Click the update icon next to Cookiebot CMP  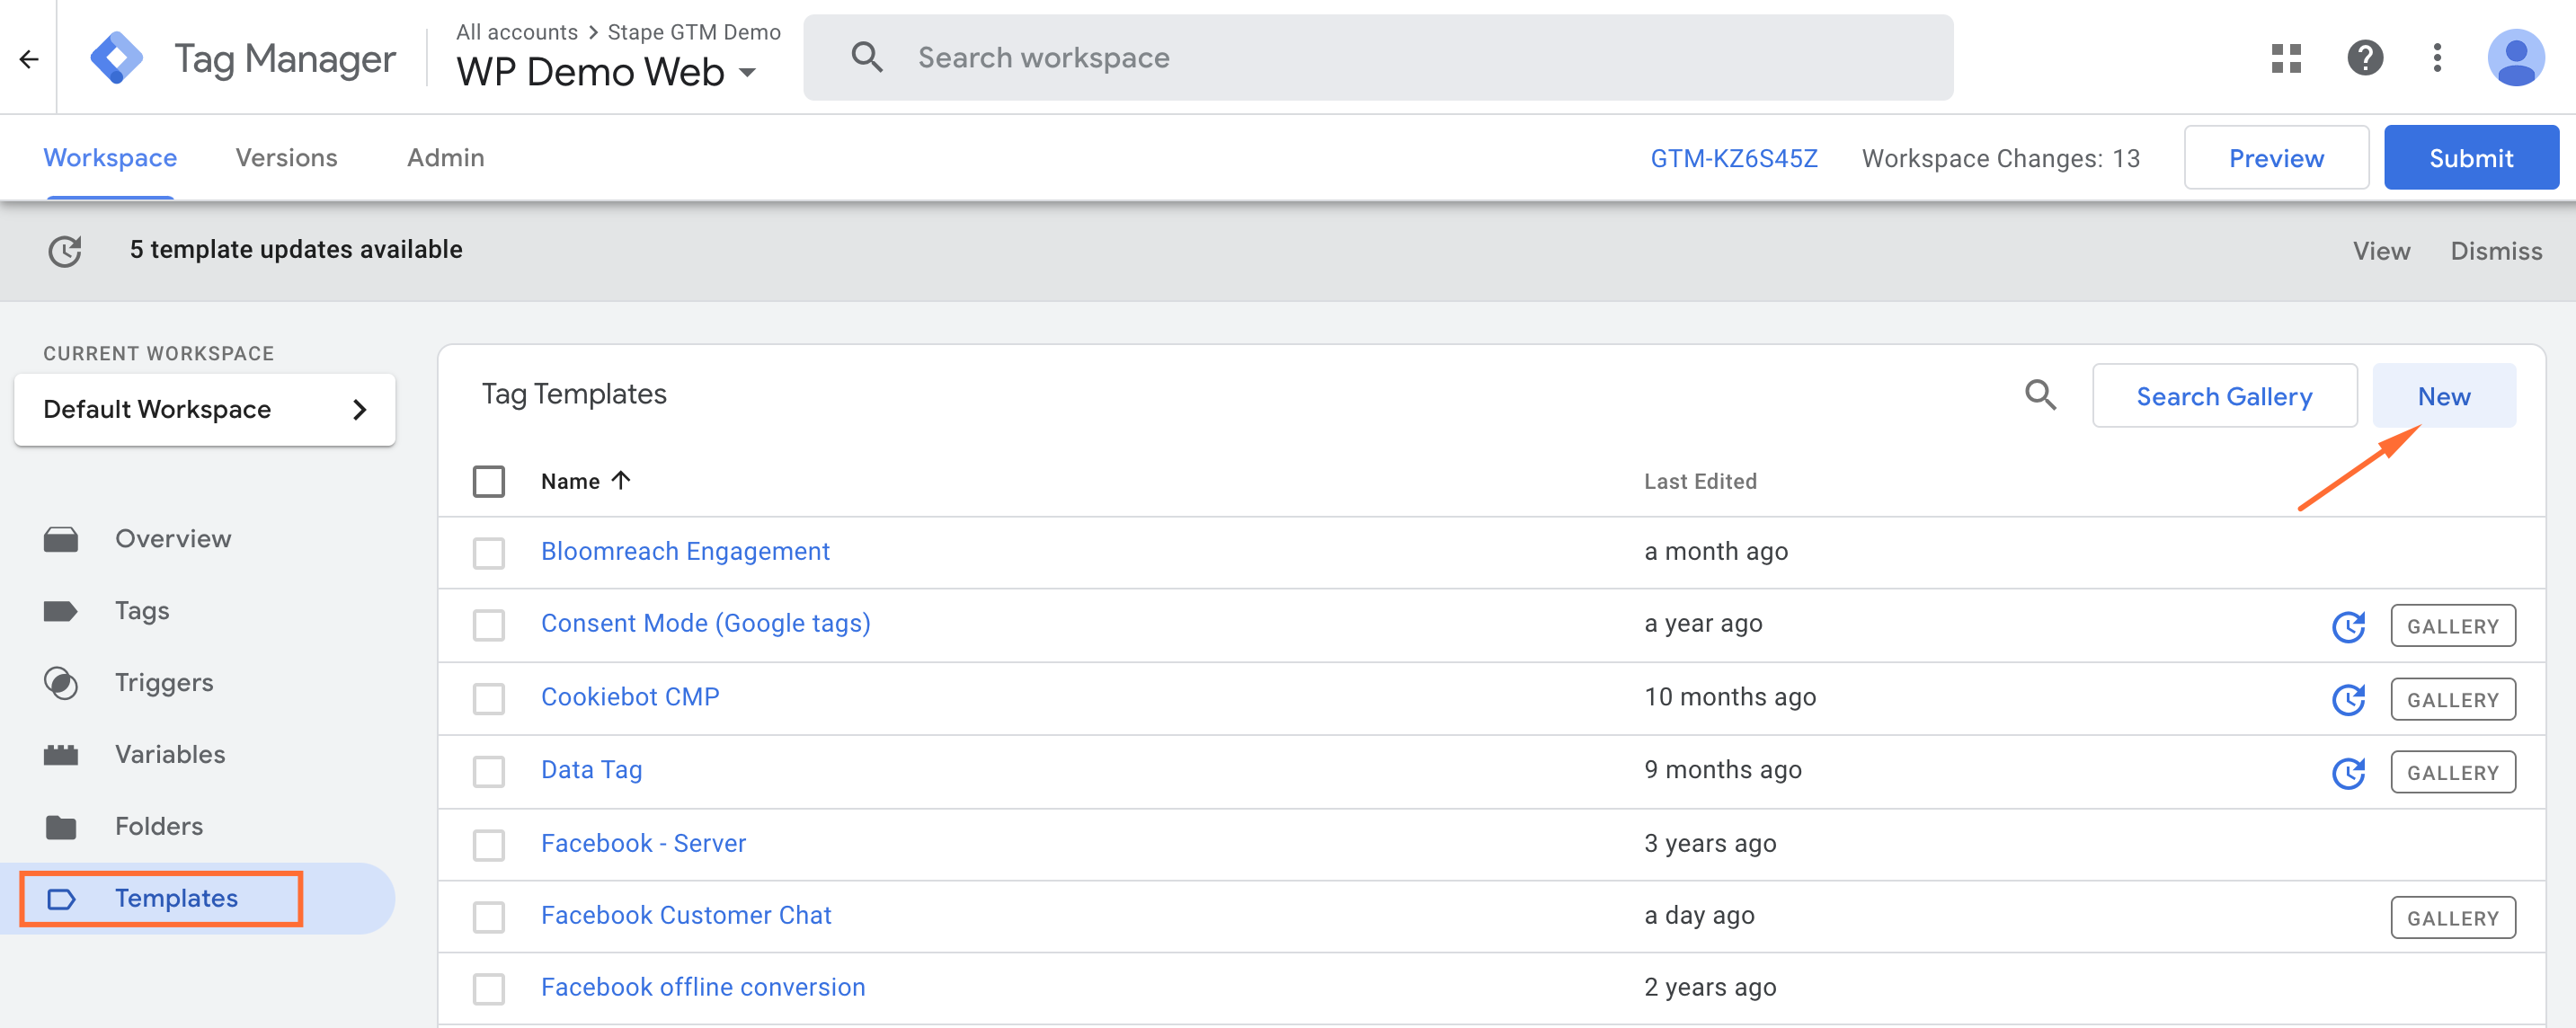click(2348, 699)
